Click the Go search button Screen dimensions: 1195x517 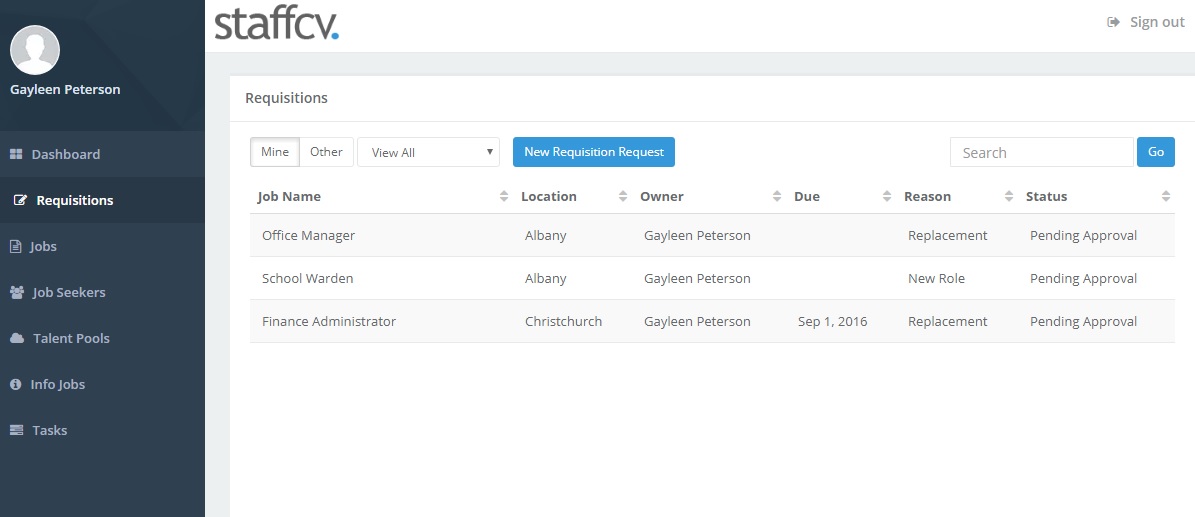(1155, 152)
